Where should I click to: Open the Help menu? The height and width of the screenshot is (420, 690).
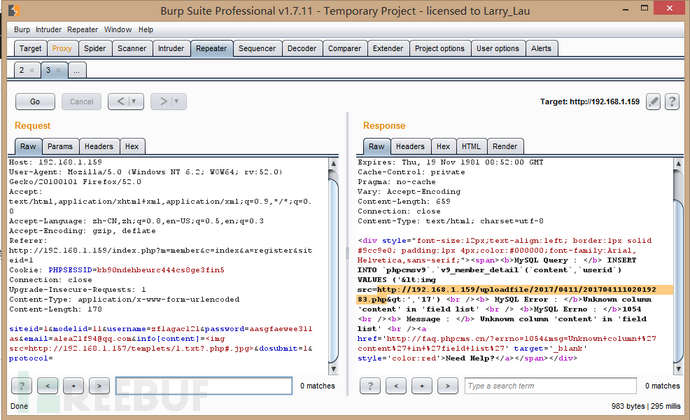[146, 29]
